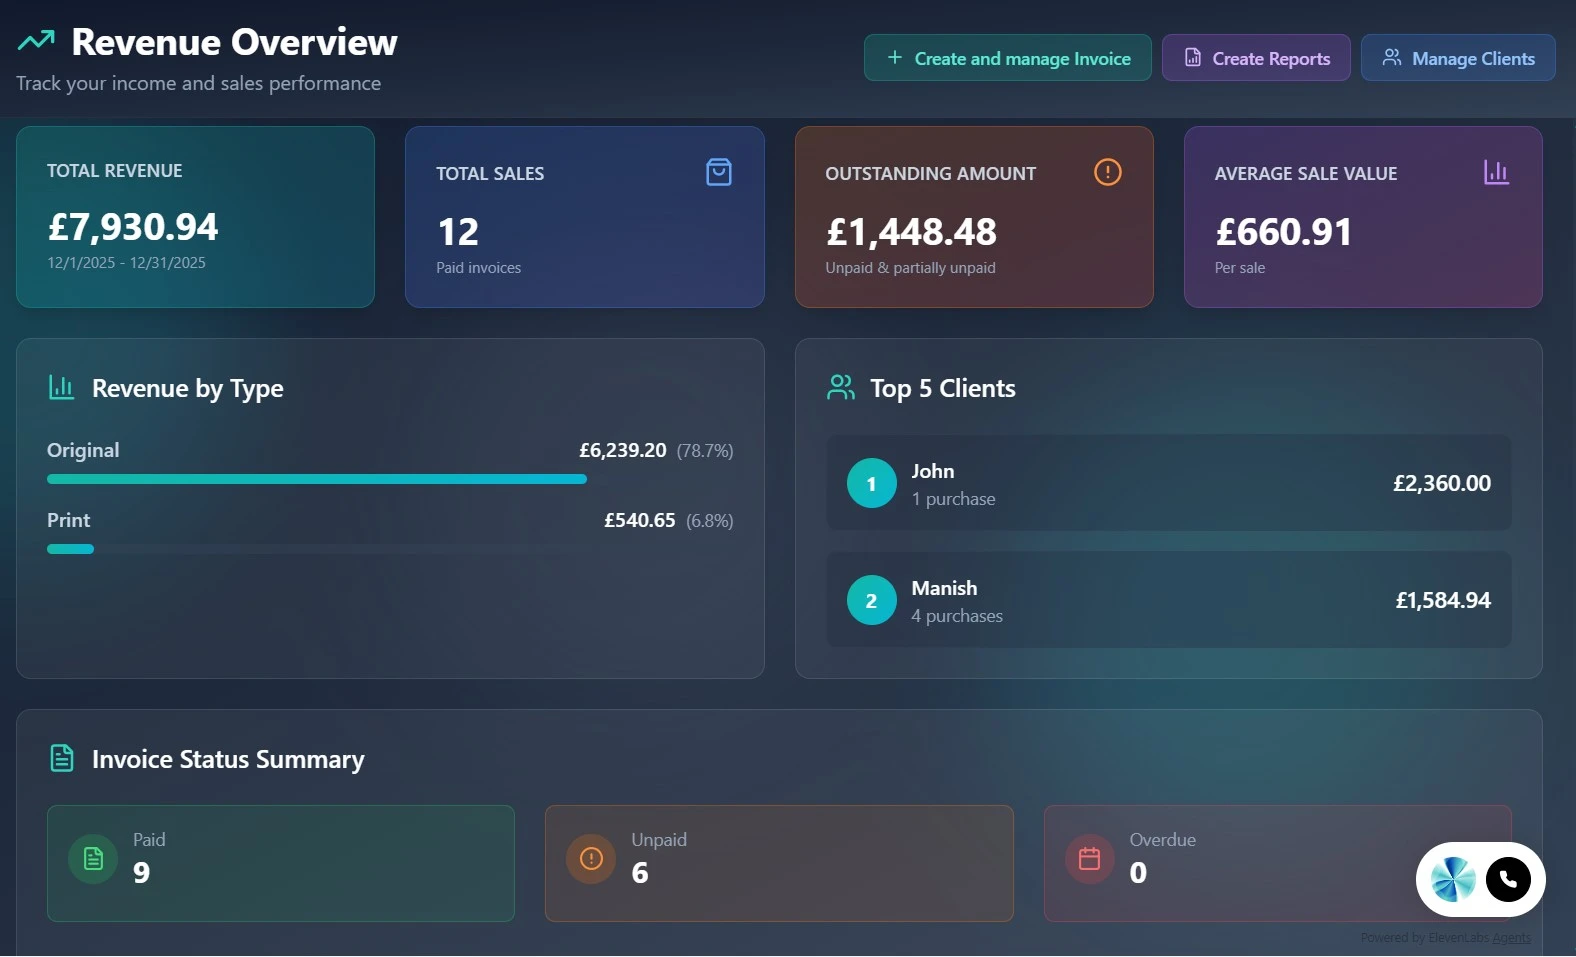Select the Total Revenue card
This screenshot has width=1576, height=957.
pyautogui.click(x=195, y=217)
